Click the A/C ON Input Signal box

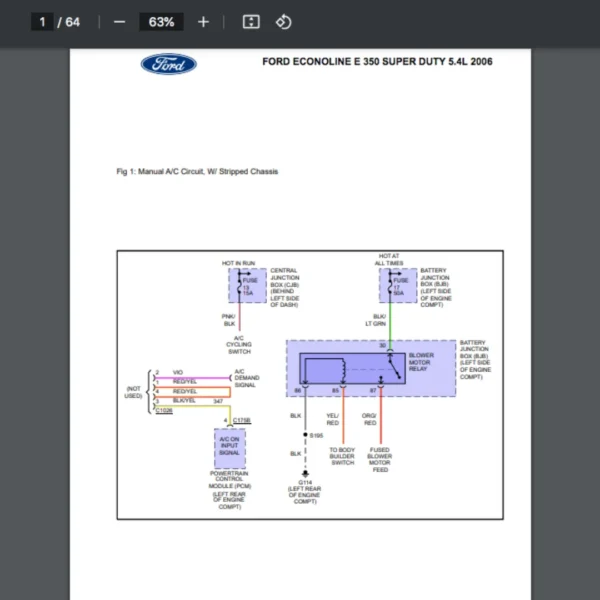tap(230, 448)
